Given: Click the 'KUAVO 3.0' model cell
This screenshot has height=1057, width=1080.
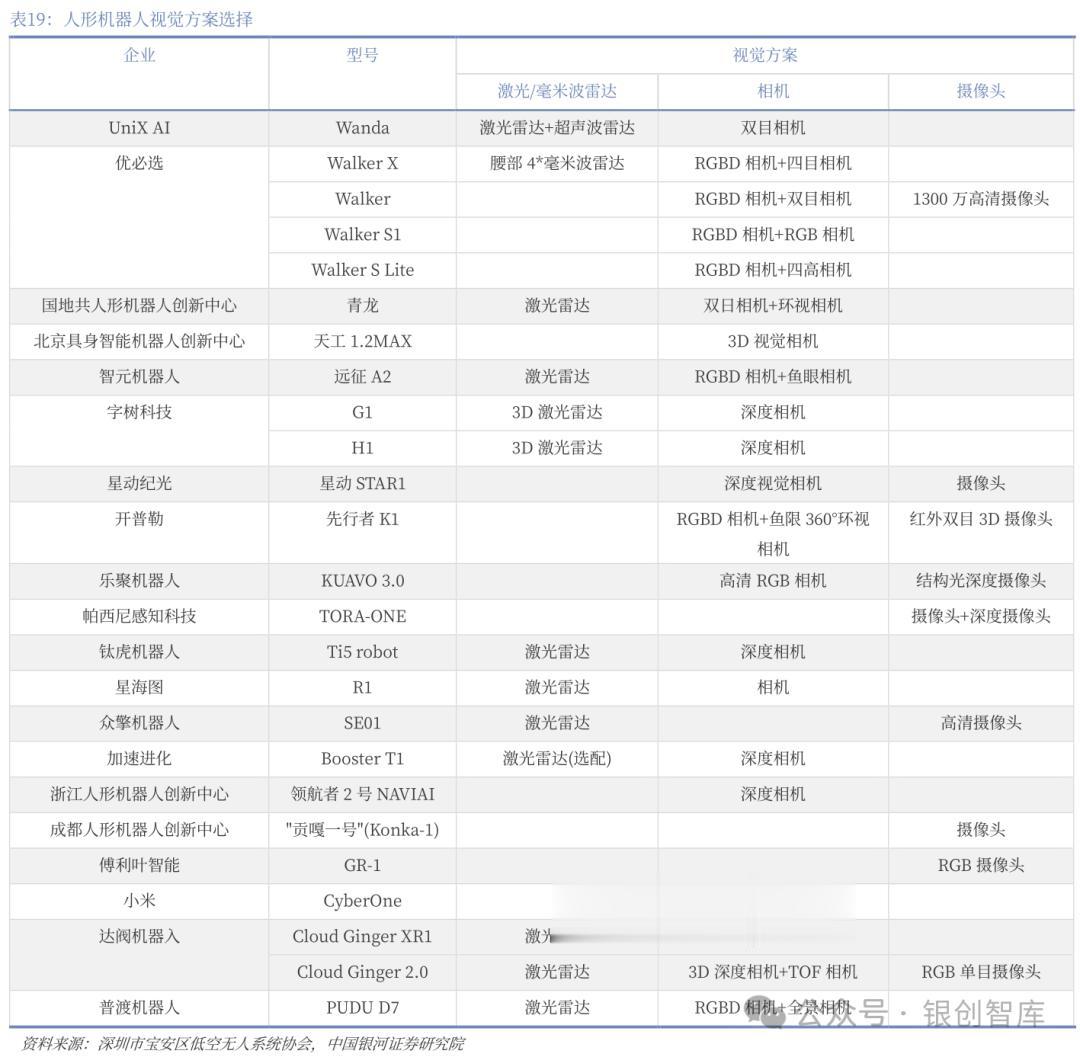Looking at the screenshot, I should (362, 581).
